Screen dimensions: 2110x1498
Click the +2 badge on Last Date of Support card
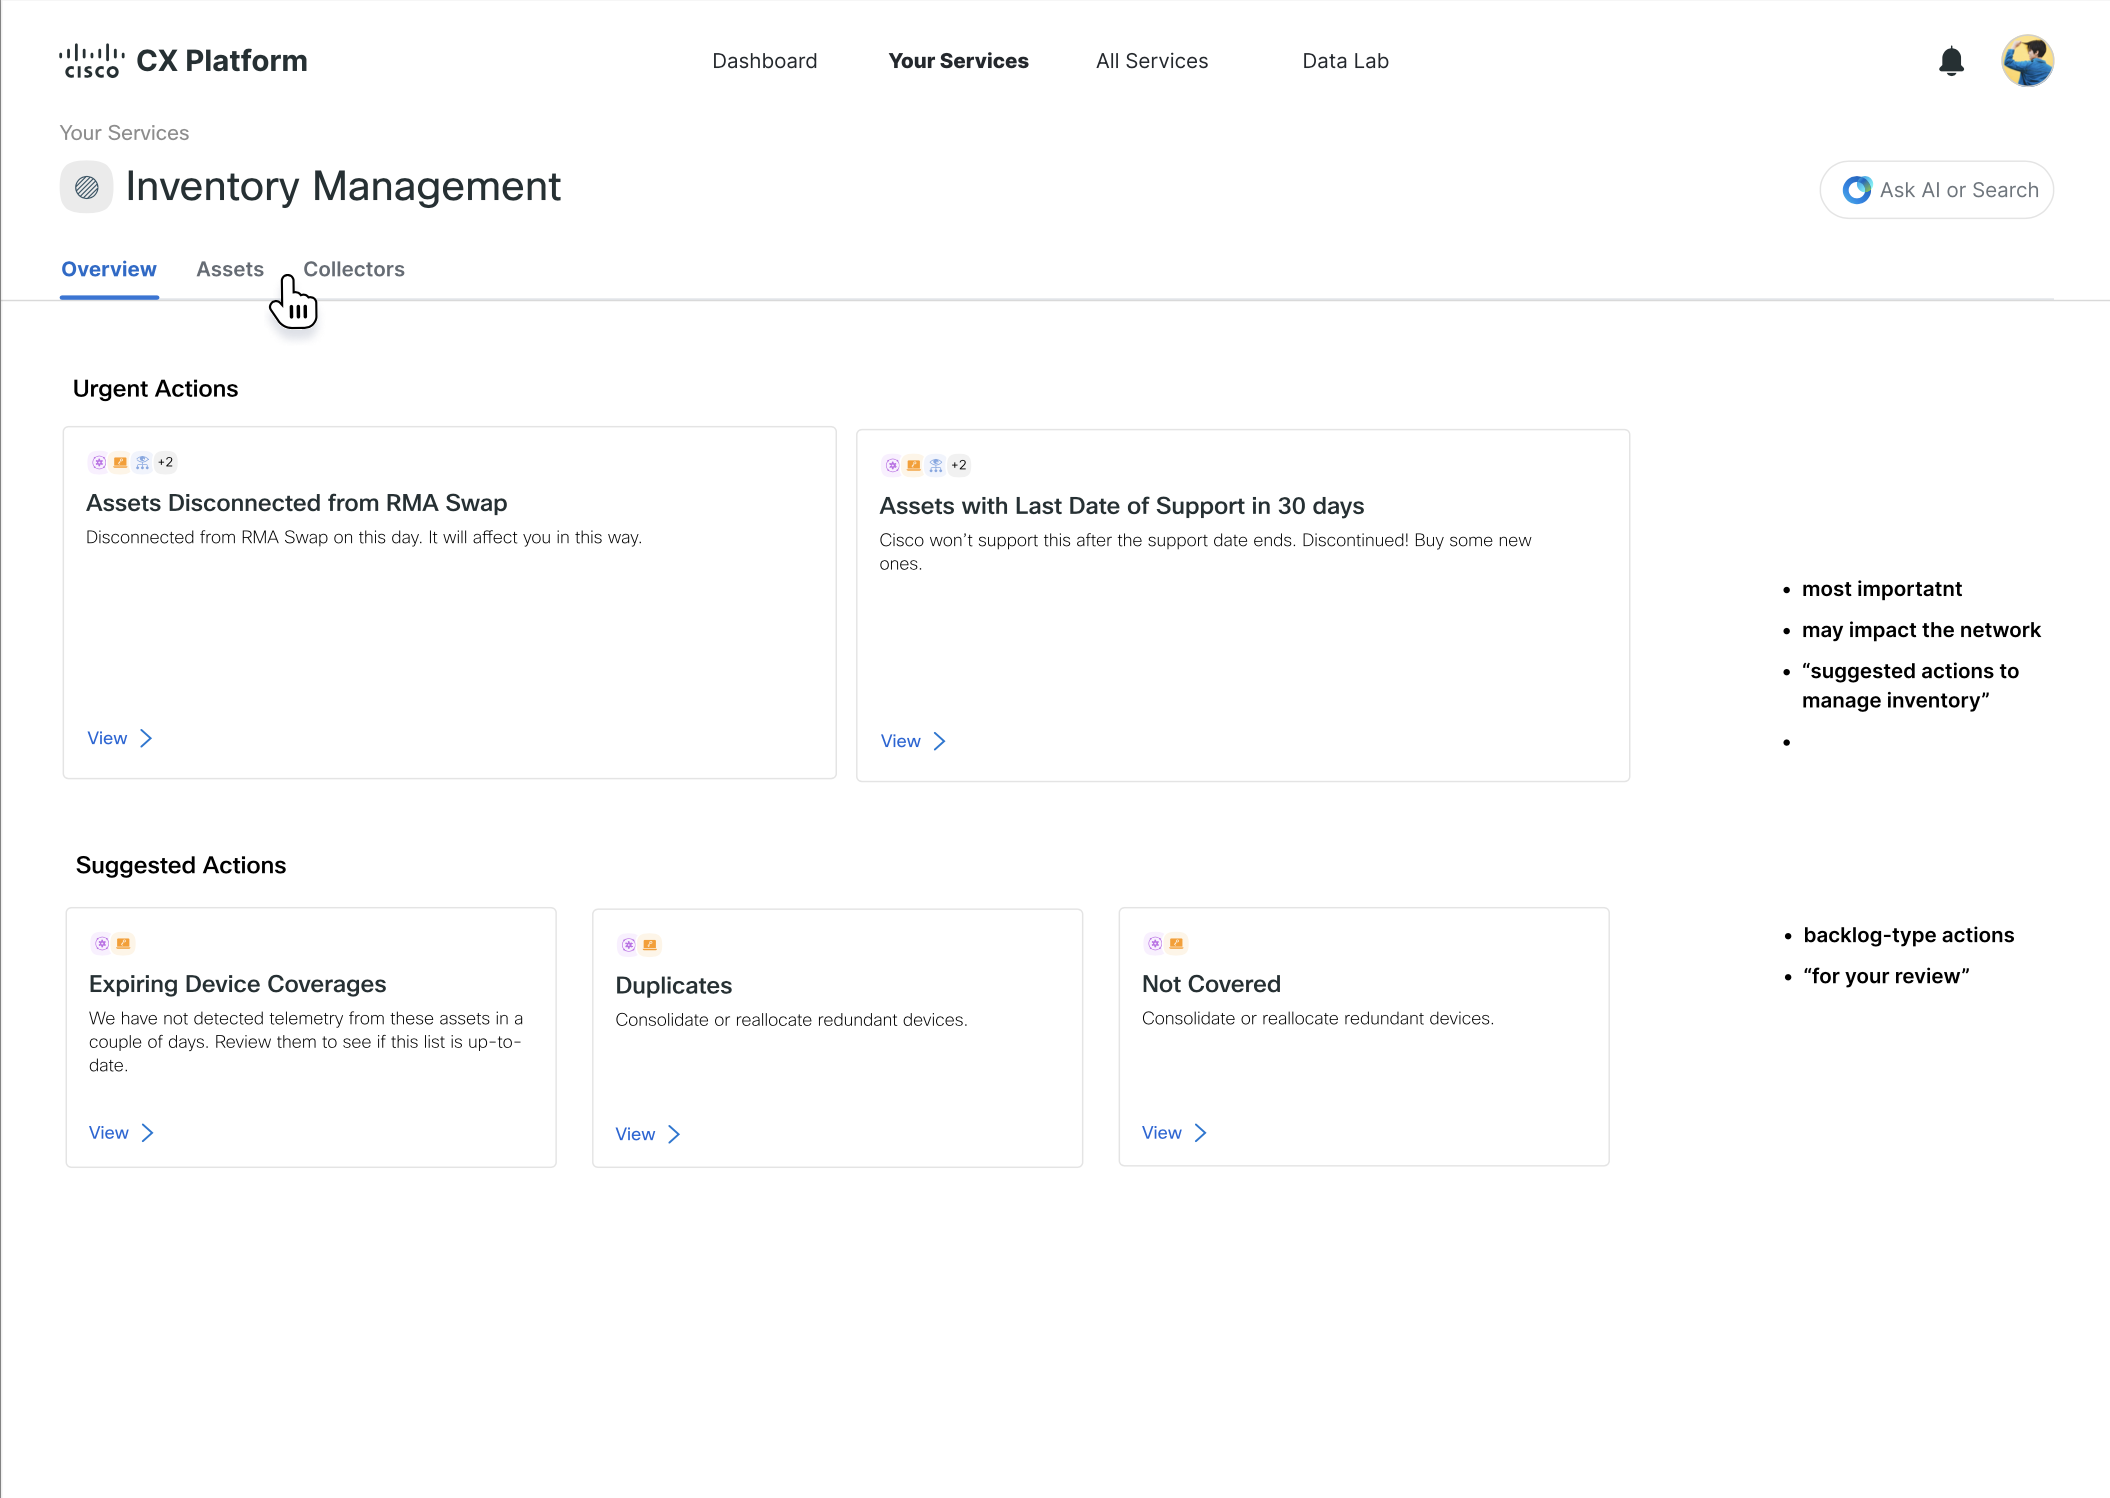pos(959,465)
